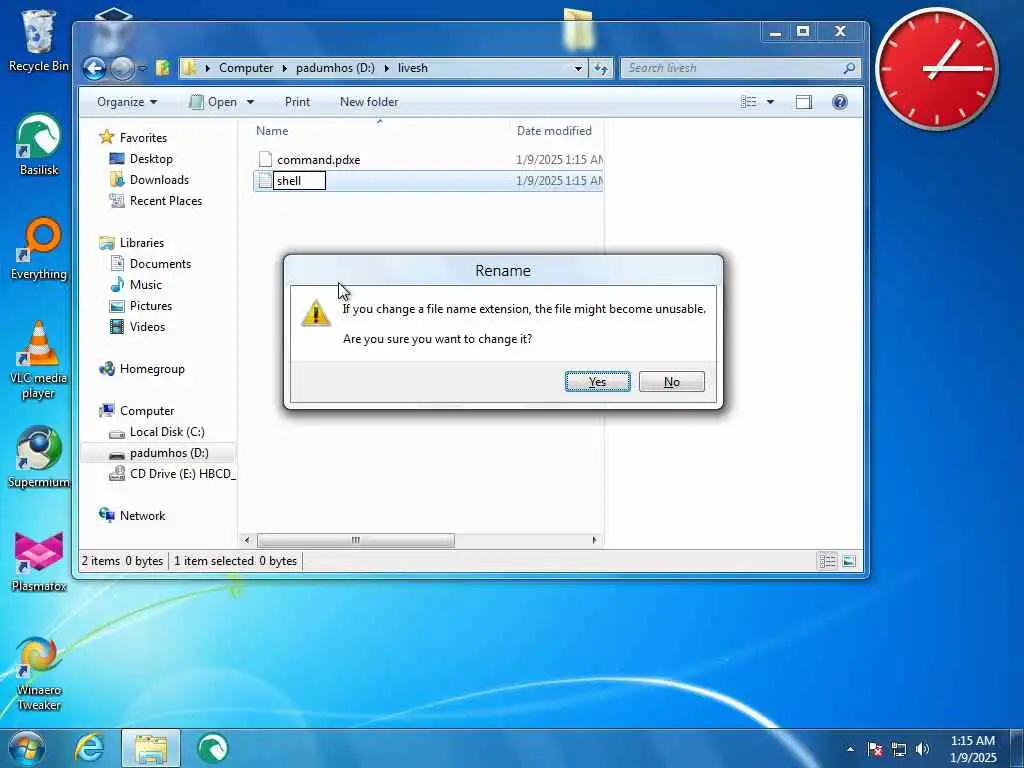Click the volume speaker tray icon
The image size is (1024, 768).
[x=923, y=749]
